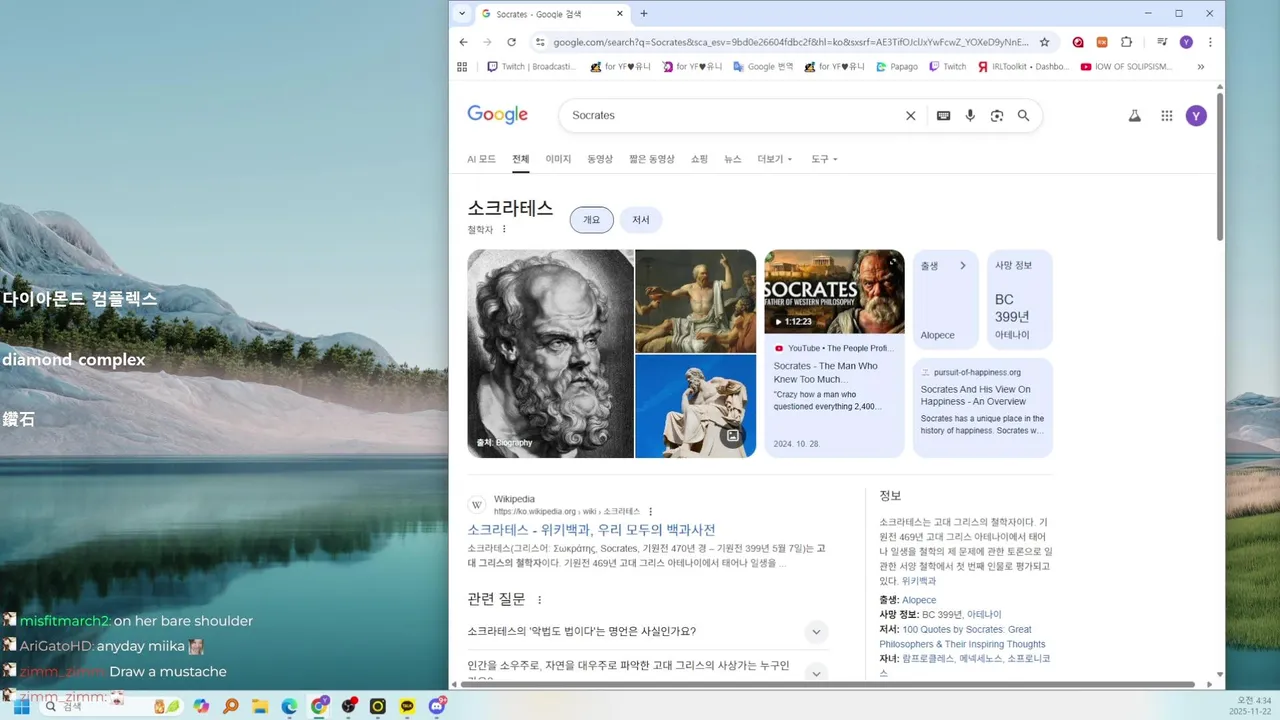Open the bookmarks bar apps grid icon

pos(462,67)
